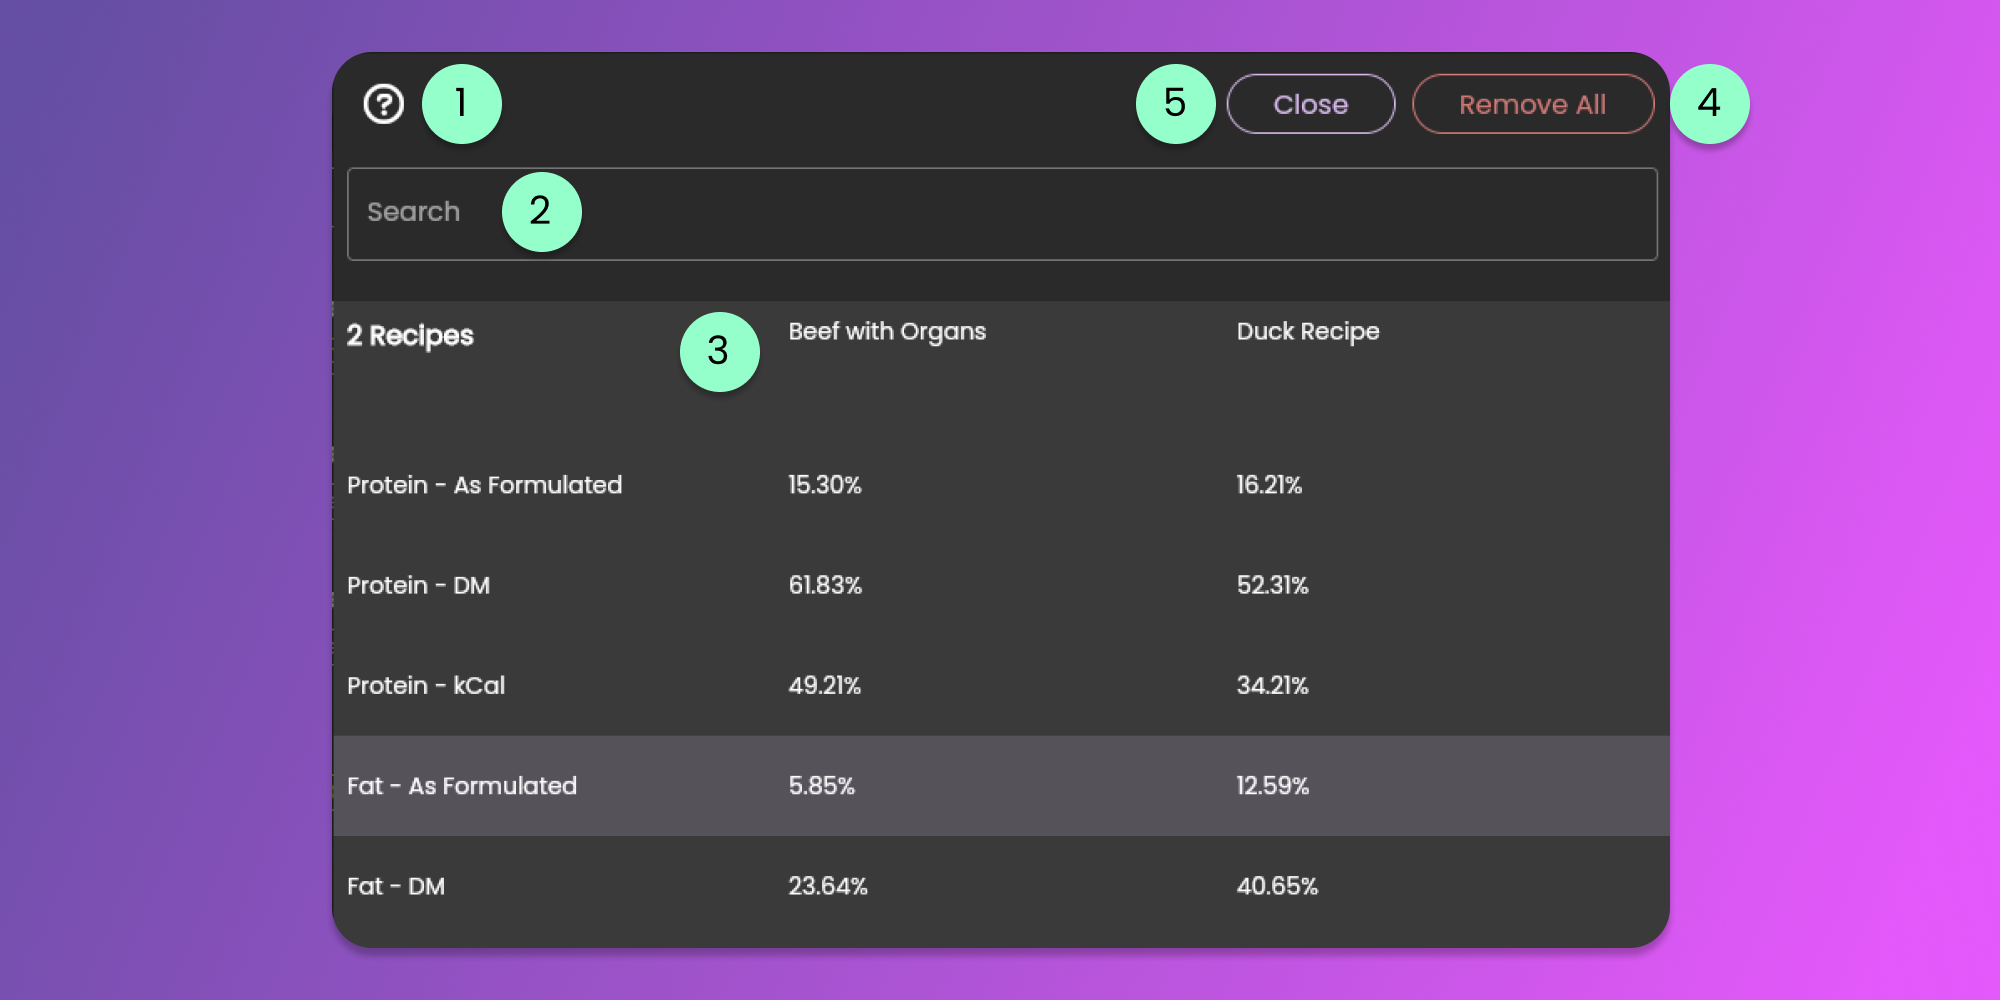The width and height of the screenshot is (2000, 1000).
Task: Click the 16.21% protein value for Duck
Action: click(x=1269, y=485)
